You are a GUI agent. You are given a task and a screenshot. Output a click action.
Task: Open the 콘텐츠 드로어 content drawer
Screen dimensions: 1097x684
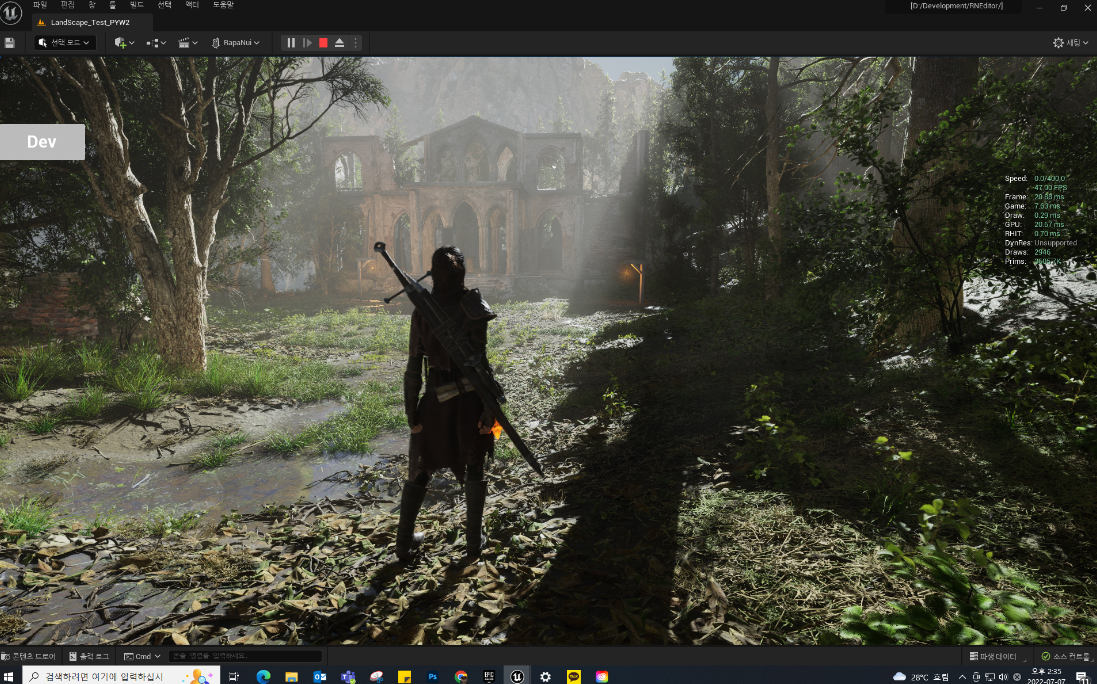[x=29, y=656]
